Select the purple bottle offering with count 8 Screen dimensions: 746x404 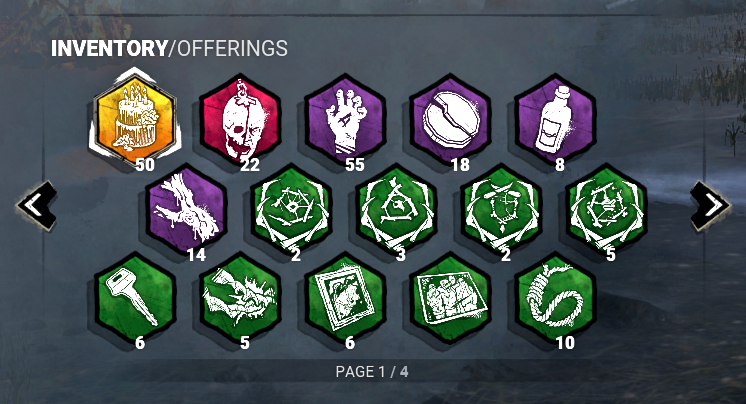click(x=555, y=118)
